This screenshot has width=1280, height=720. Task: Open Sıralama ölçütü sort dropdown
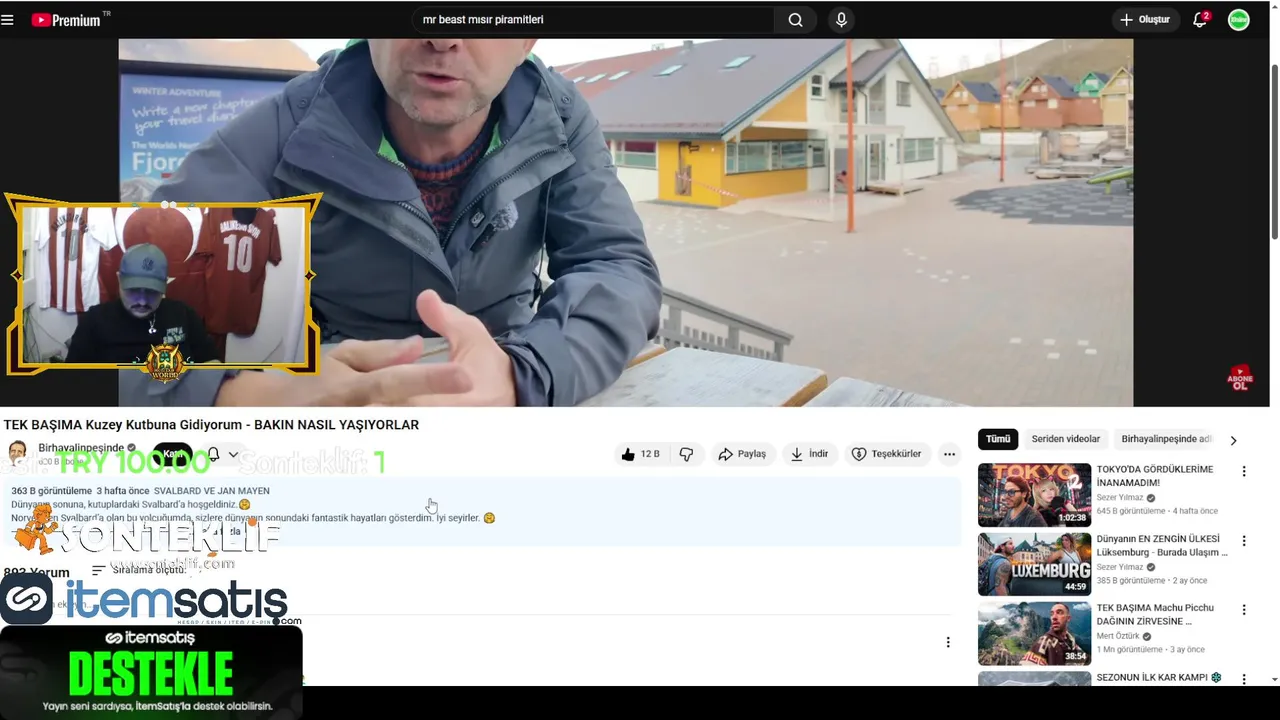pos(139,570)
